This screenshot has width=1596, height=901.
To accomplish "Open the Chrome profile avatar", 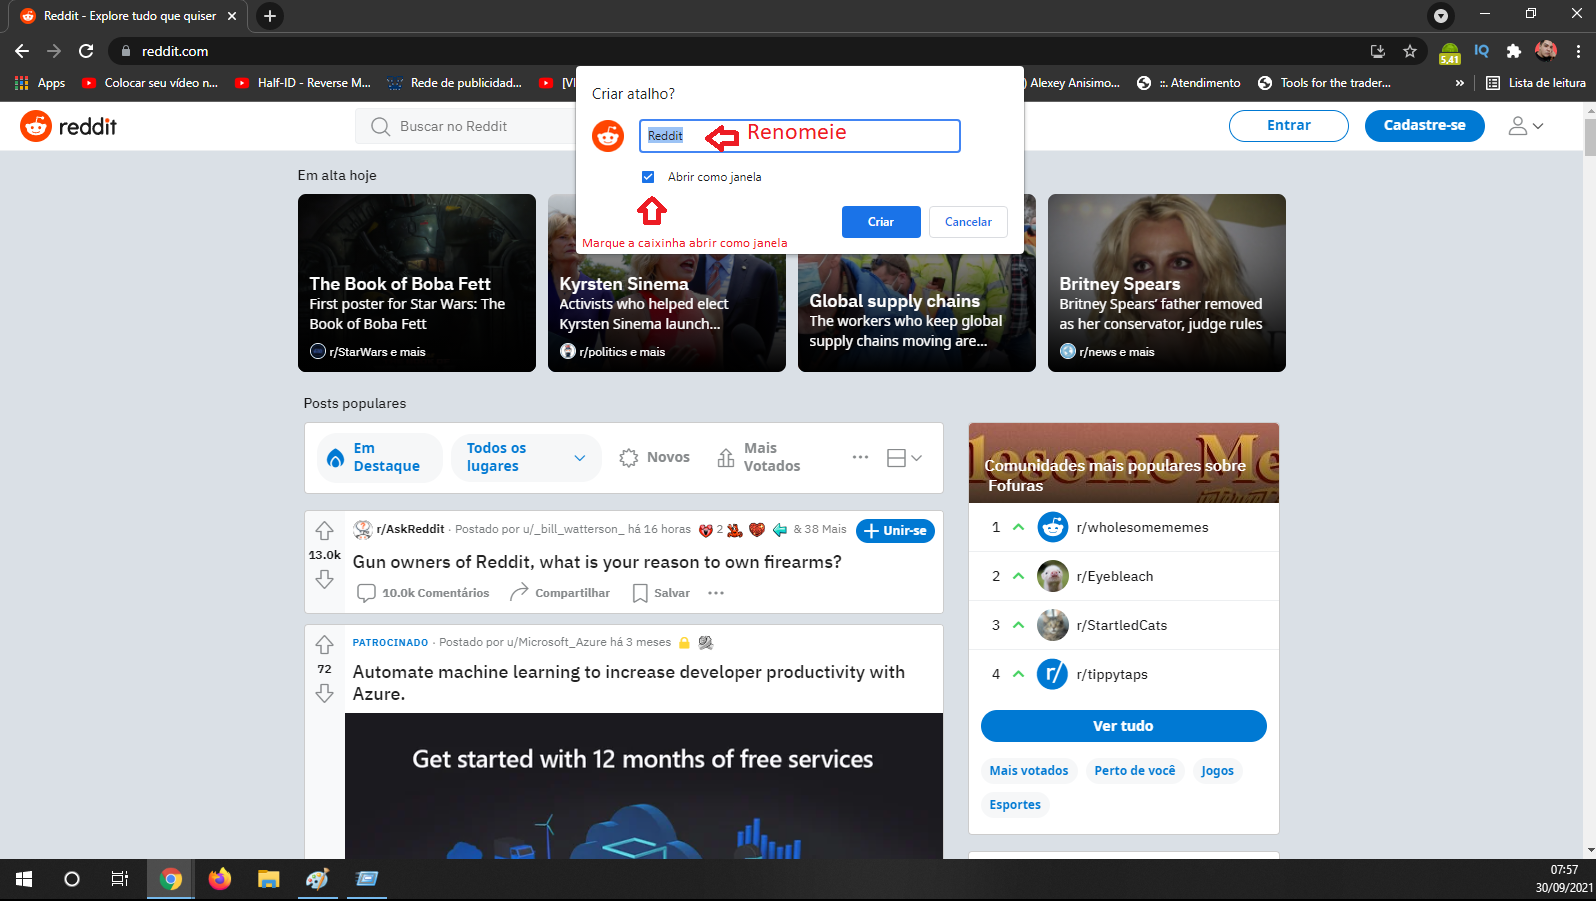I will coord(1546,51).
